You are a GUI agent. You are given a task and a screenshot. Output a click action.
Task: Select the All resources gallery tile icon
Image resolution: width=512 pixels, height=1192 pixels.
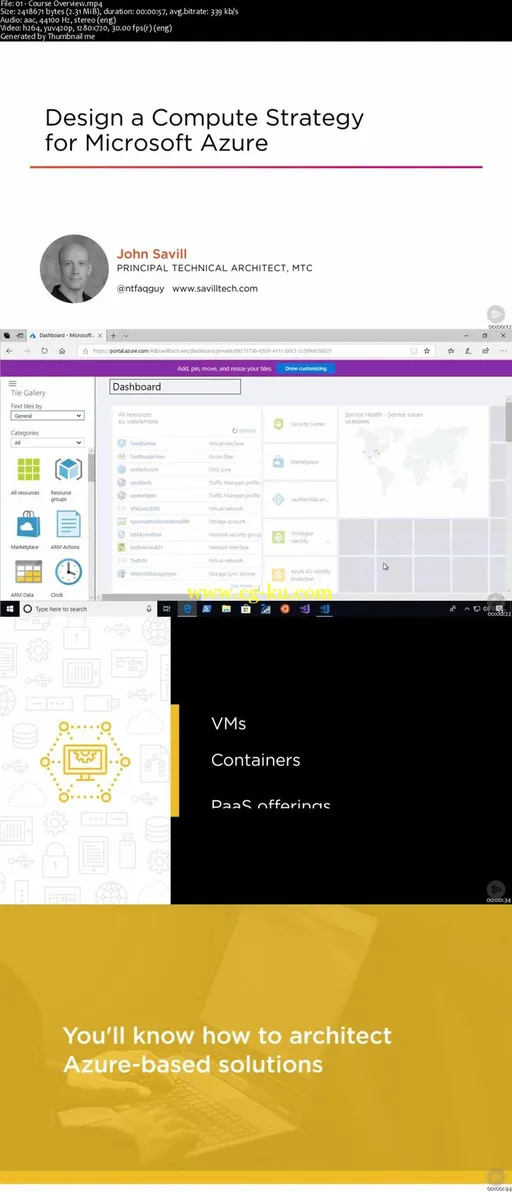pyautogui.click(x=28, y=470)
